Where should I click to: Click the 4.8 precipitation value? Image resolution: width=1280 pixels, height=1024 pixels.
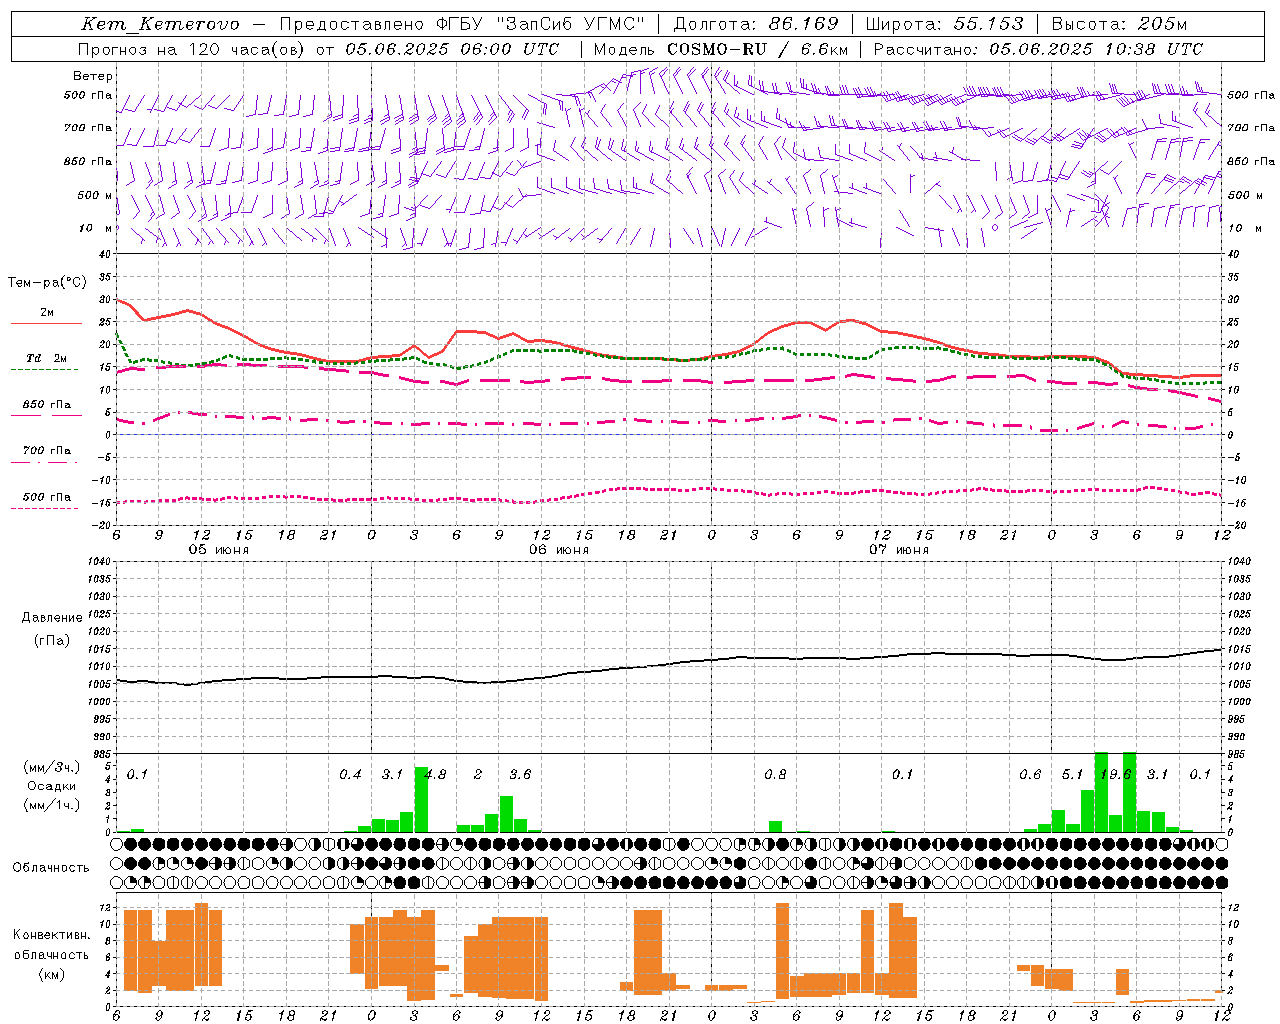pyautogui.click(x=436, y=775)
